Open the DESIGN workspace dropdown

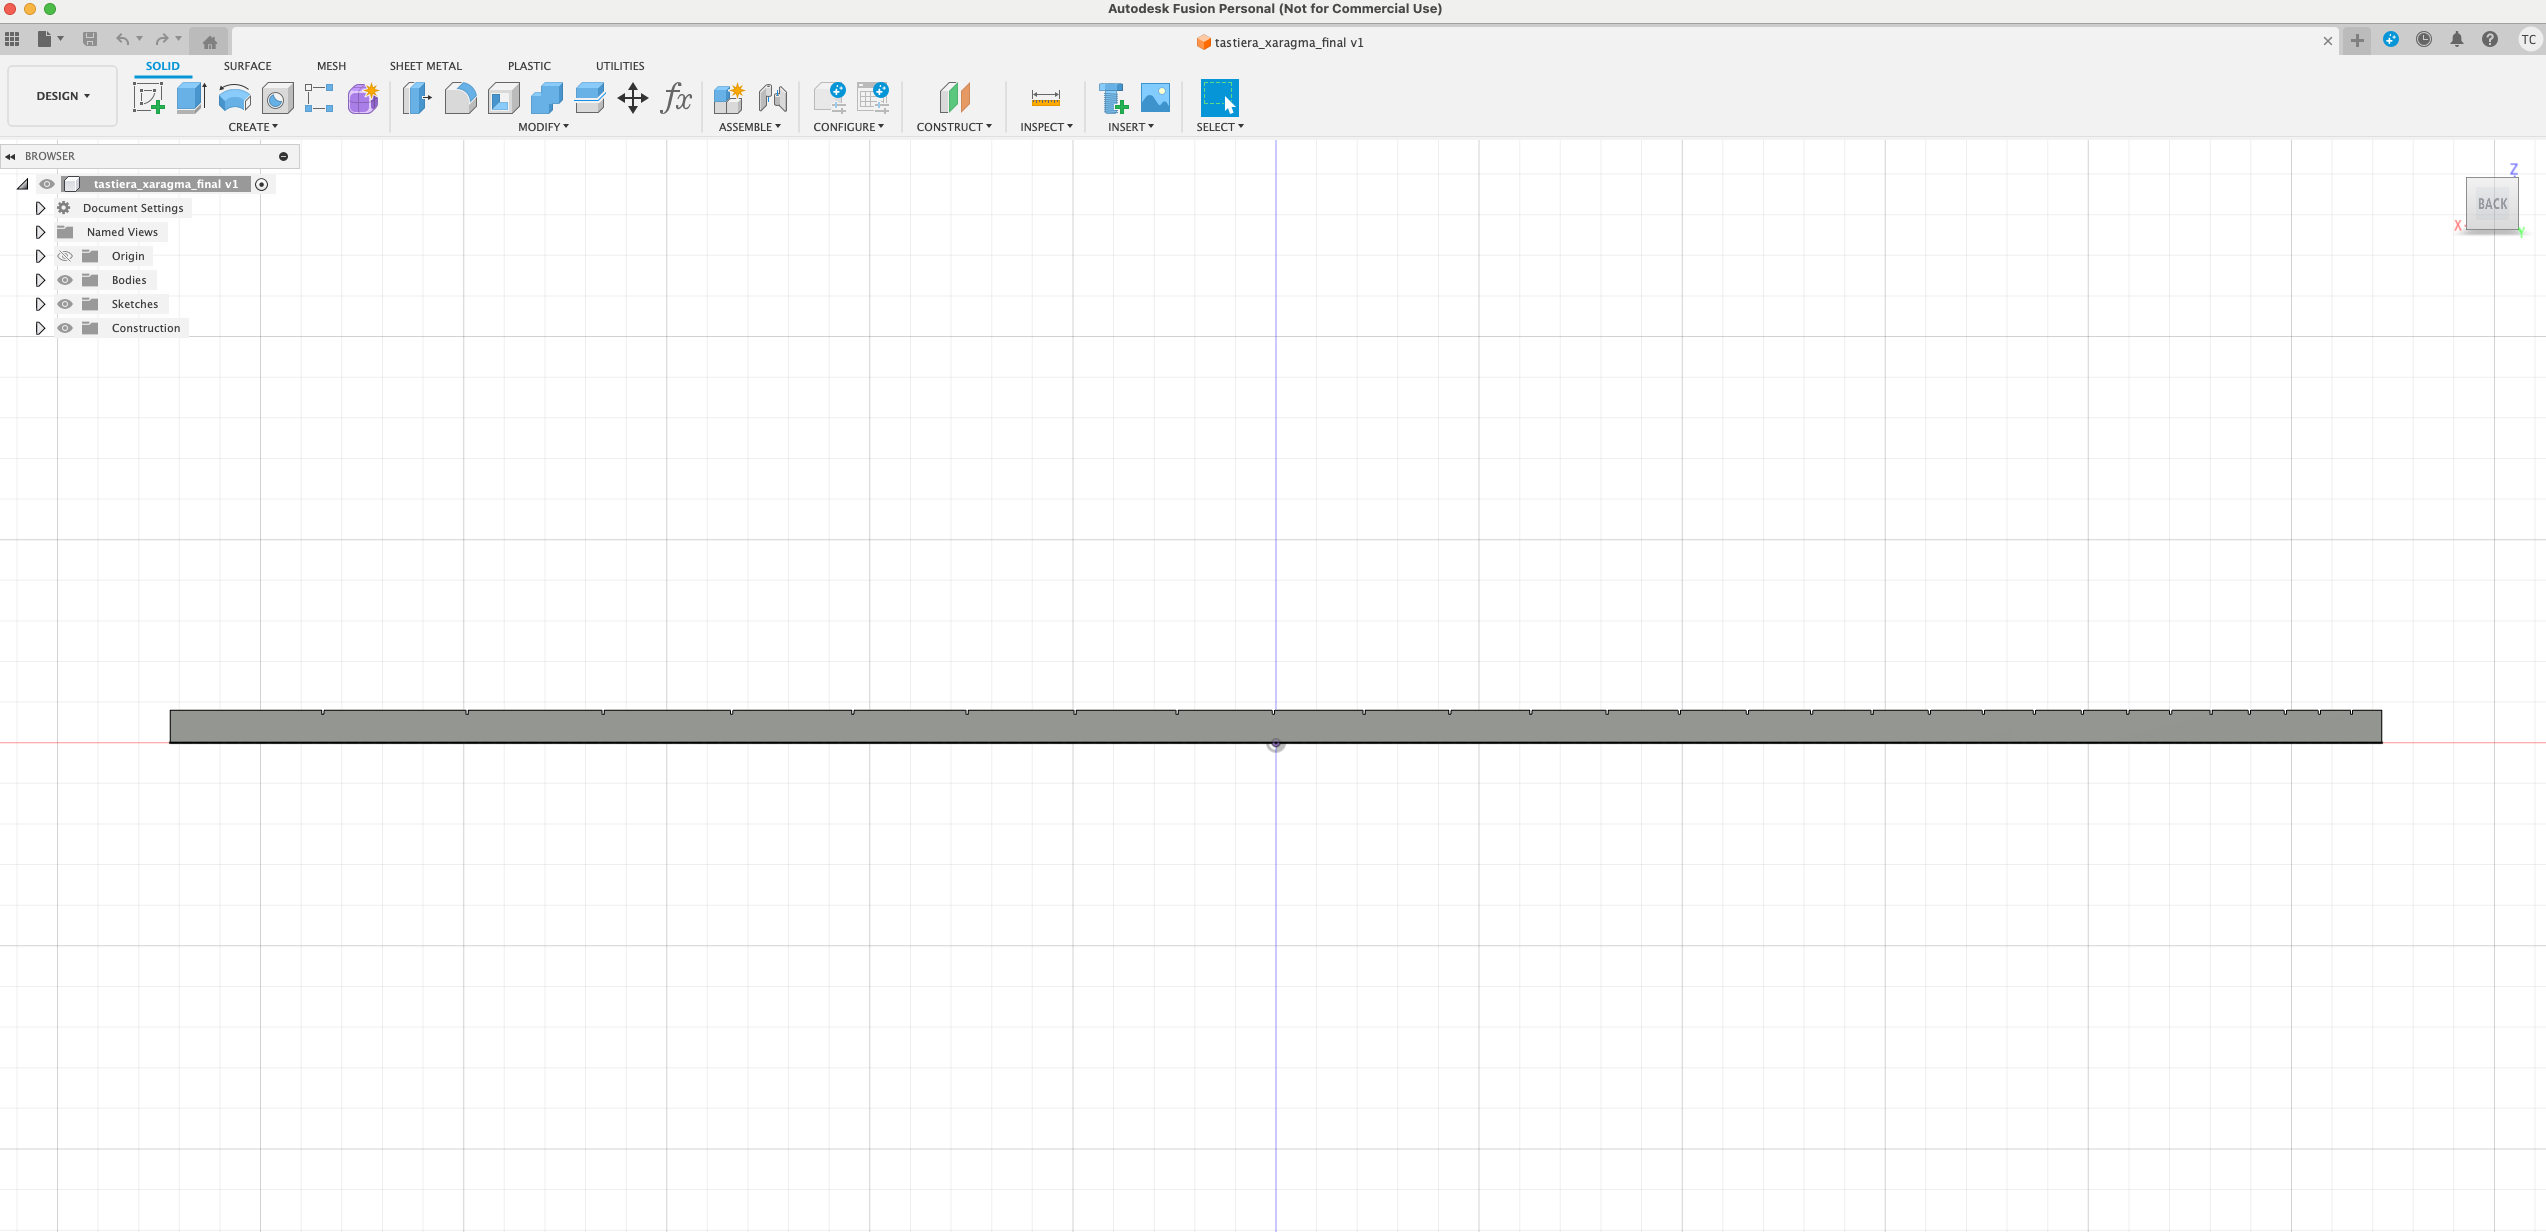tap(62, 96)
